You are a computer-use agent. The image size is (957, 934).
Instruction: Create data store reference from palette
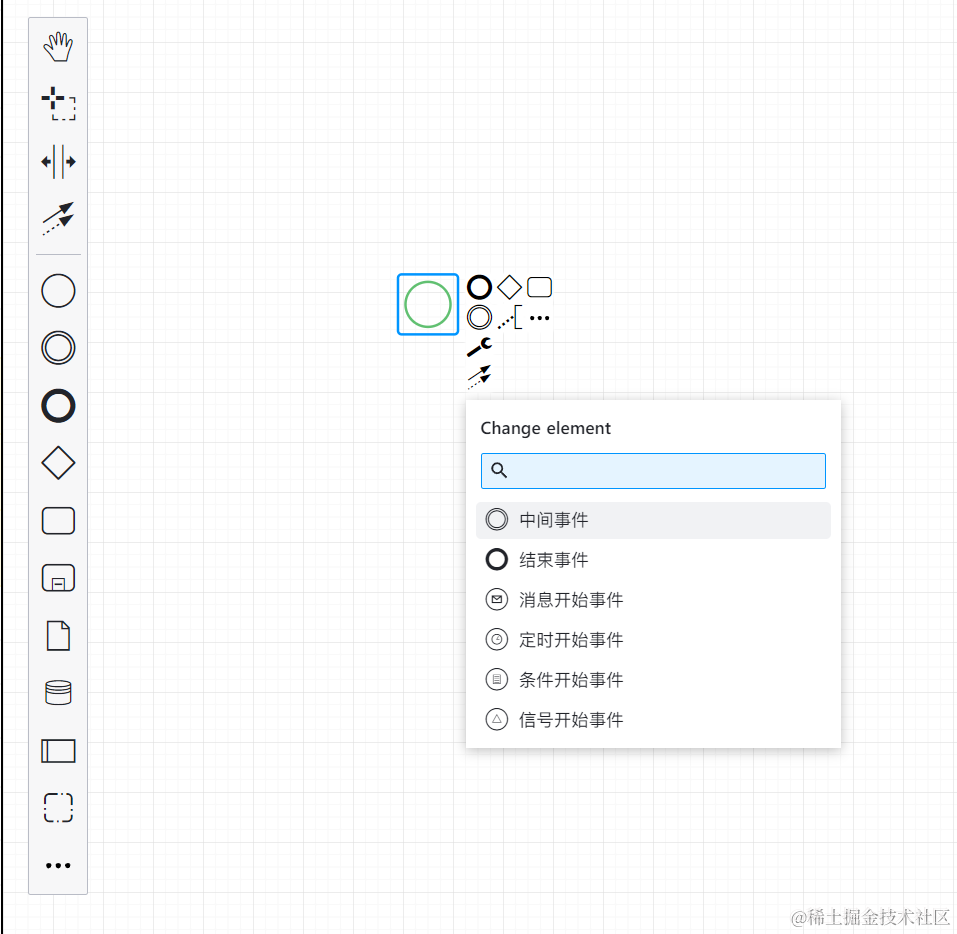(58, 693)
